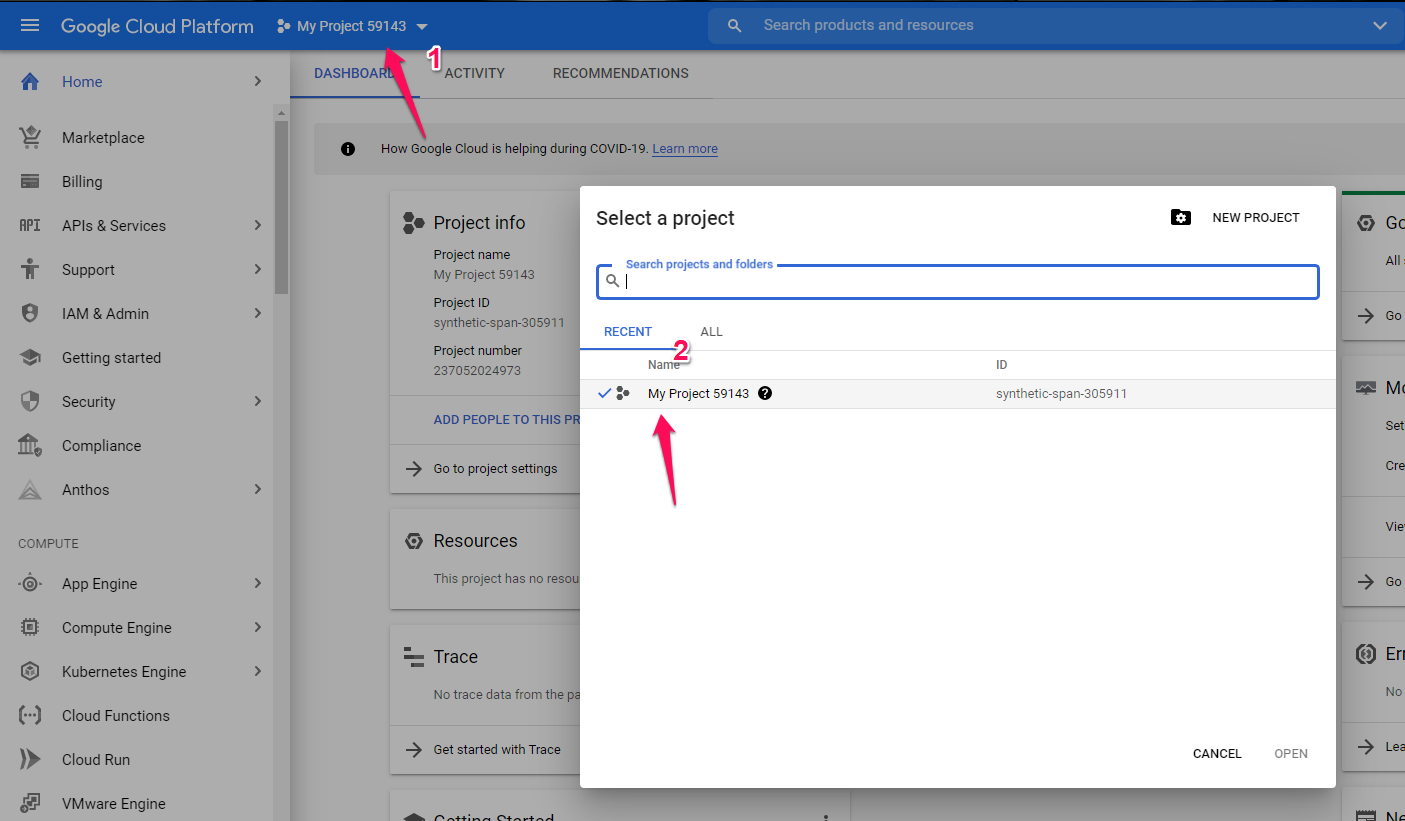Click the new project folder-gear icon

[x=1181, y=217]
